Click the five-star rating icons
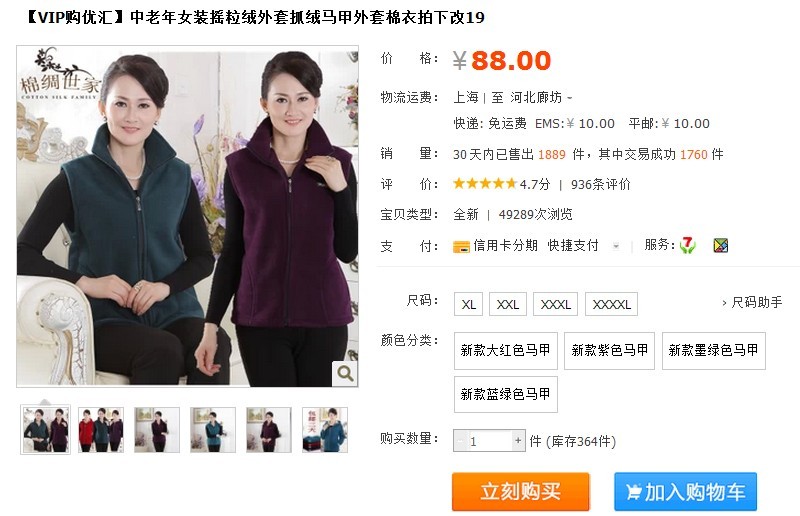This screenshot has height=516, width=800. click(485, 184)
